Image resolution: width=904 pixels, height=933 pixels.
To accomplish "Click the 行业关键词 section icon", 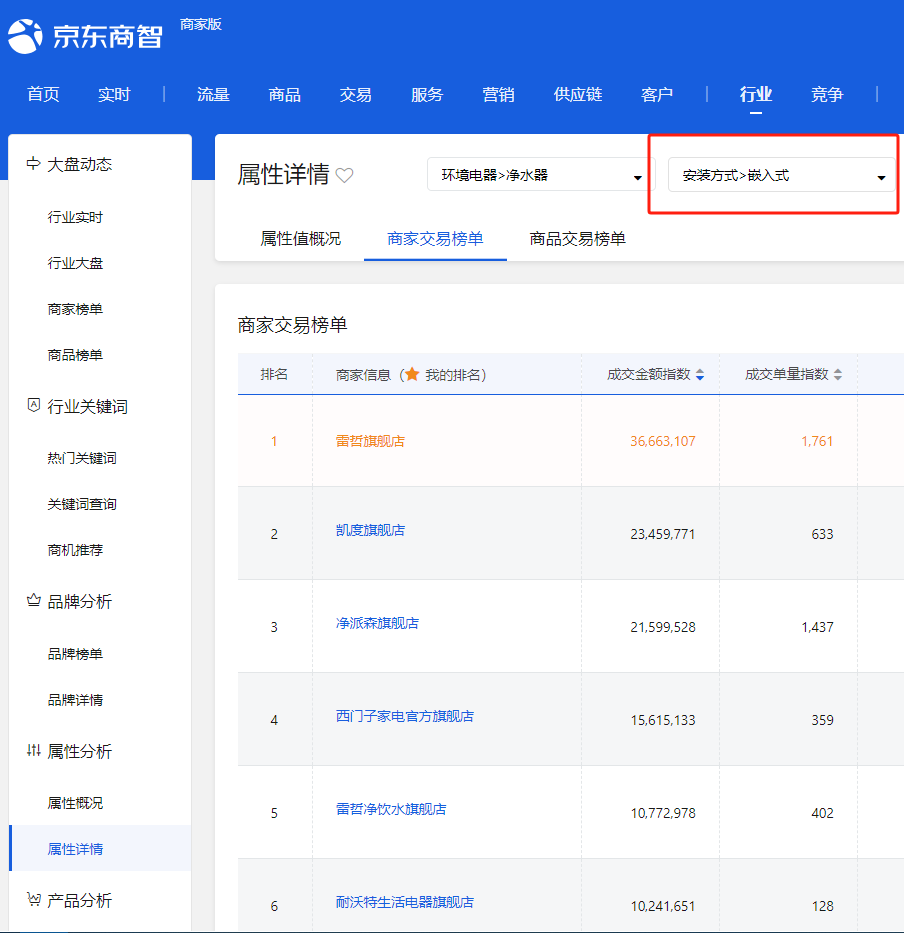I will coord(33,405).
